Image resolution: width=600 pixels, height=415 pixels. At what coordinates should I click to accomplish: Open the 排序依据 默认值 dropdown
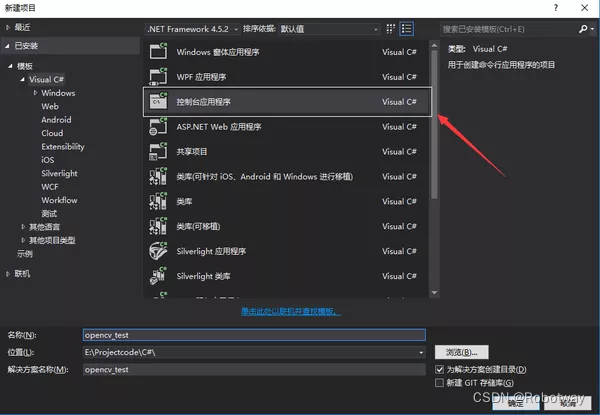pos(329,29)
